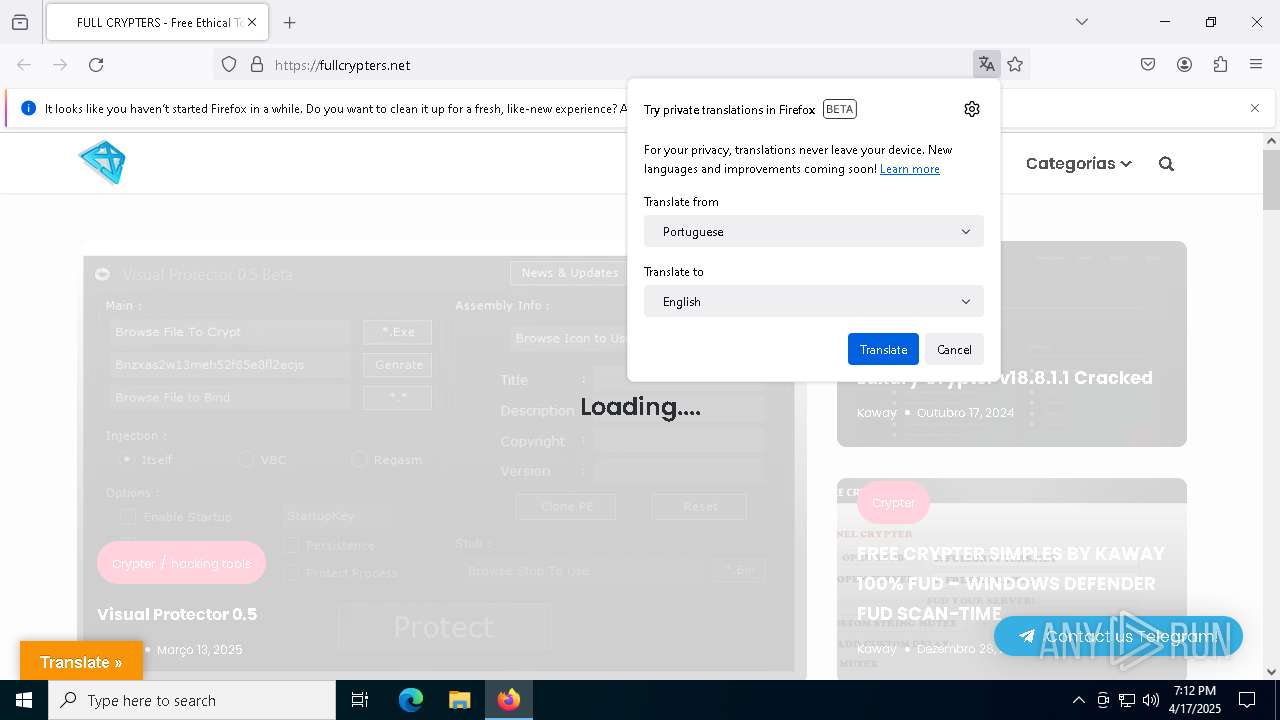This screenshot has width=1280, height=720.
Task: Open Task View on taskbar
Action: click(360, 700)
